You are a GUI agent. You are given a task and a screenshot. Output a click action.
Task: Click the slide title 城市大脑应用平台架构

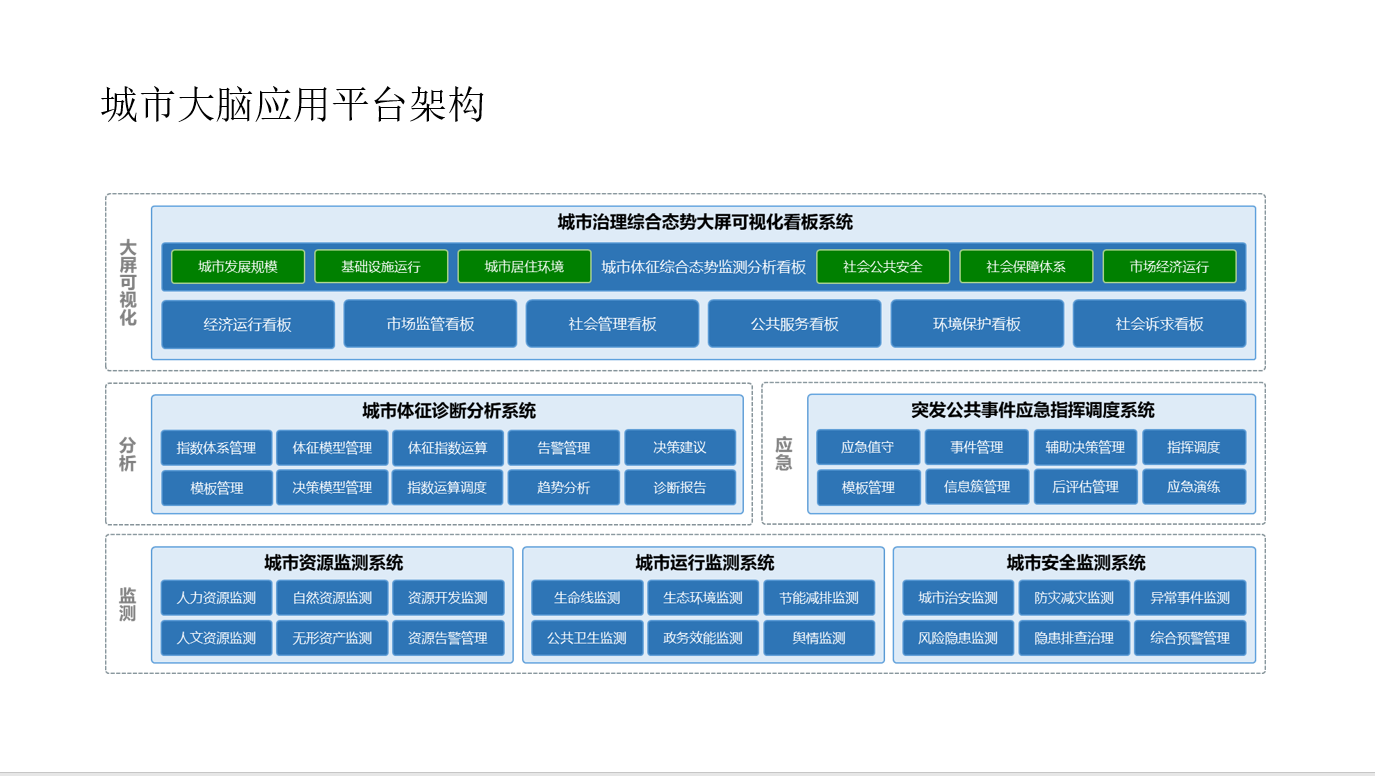(x=292, y=105)
